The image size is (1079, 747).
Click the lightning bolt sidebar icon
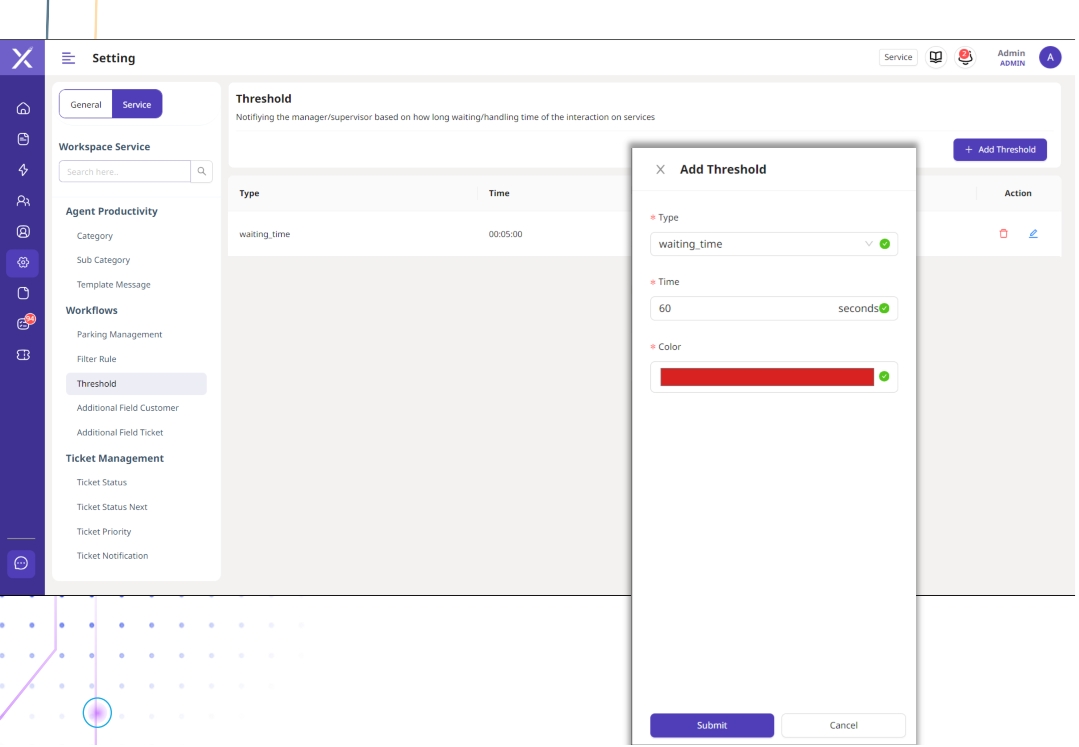click(x=23, y=170)
